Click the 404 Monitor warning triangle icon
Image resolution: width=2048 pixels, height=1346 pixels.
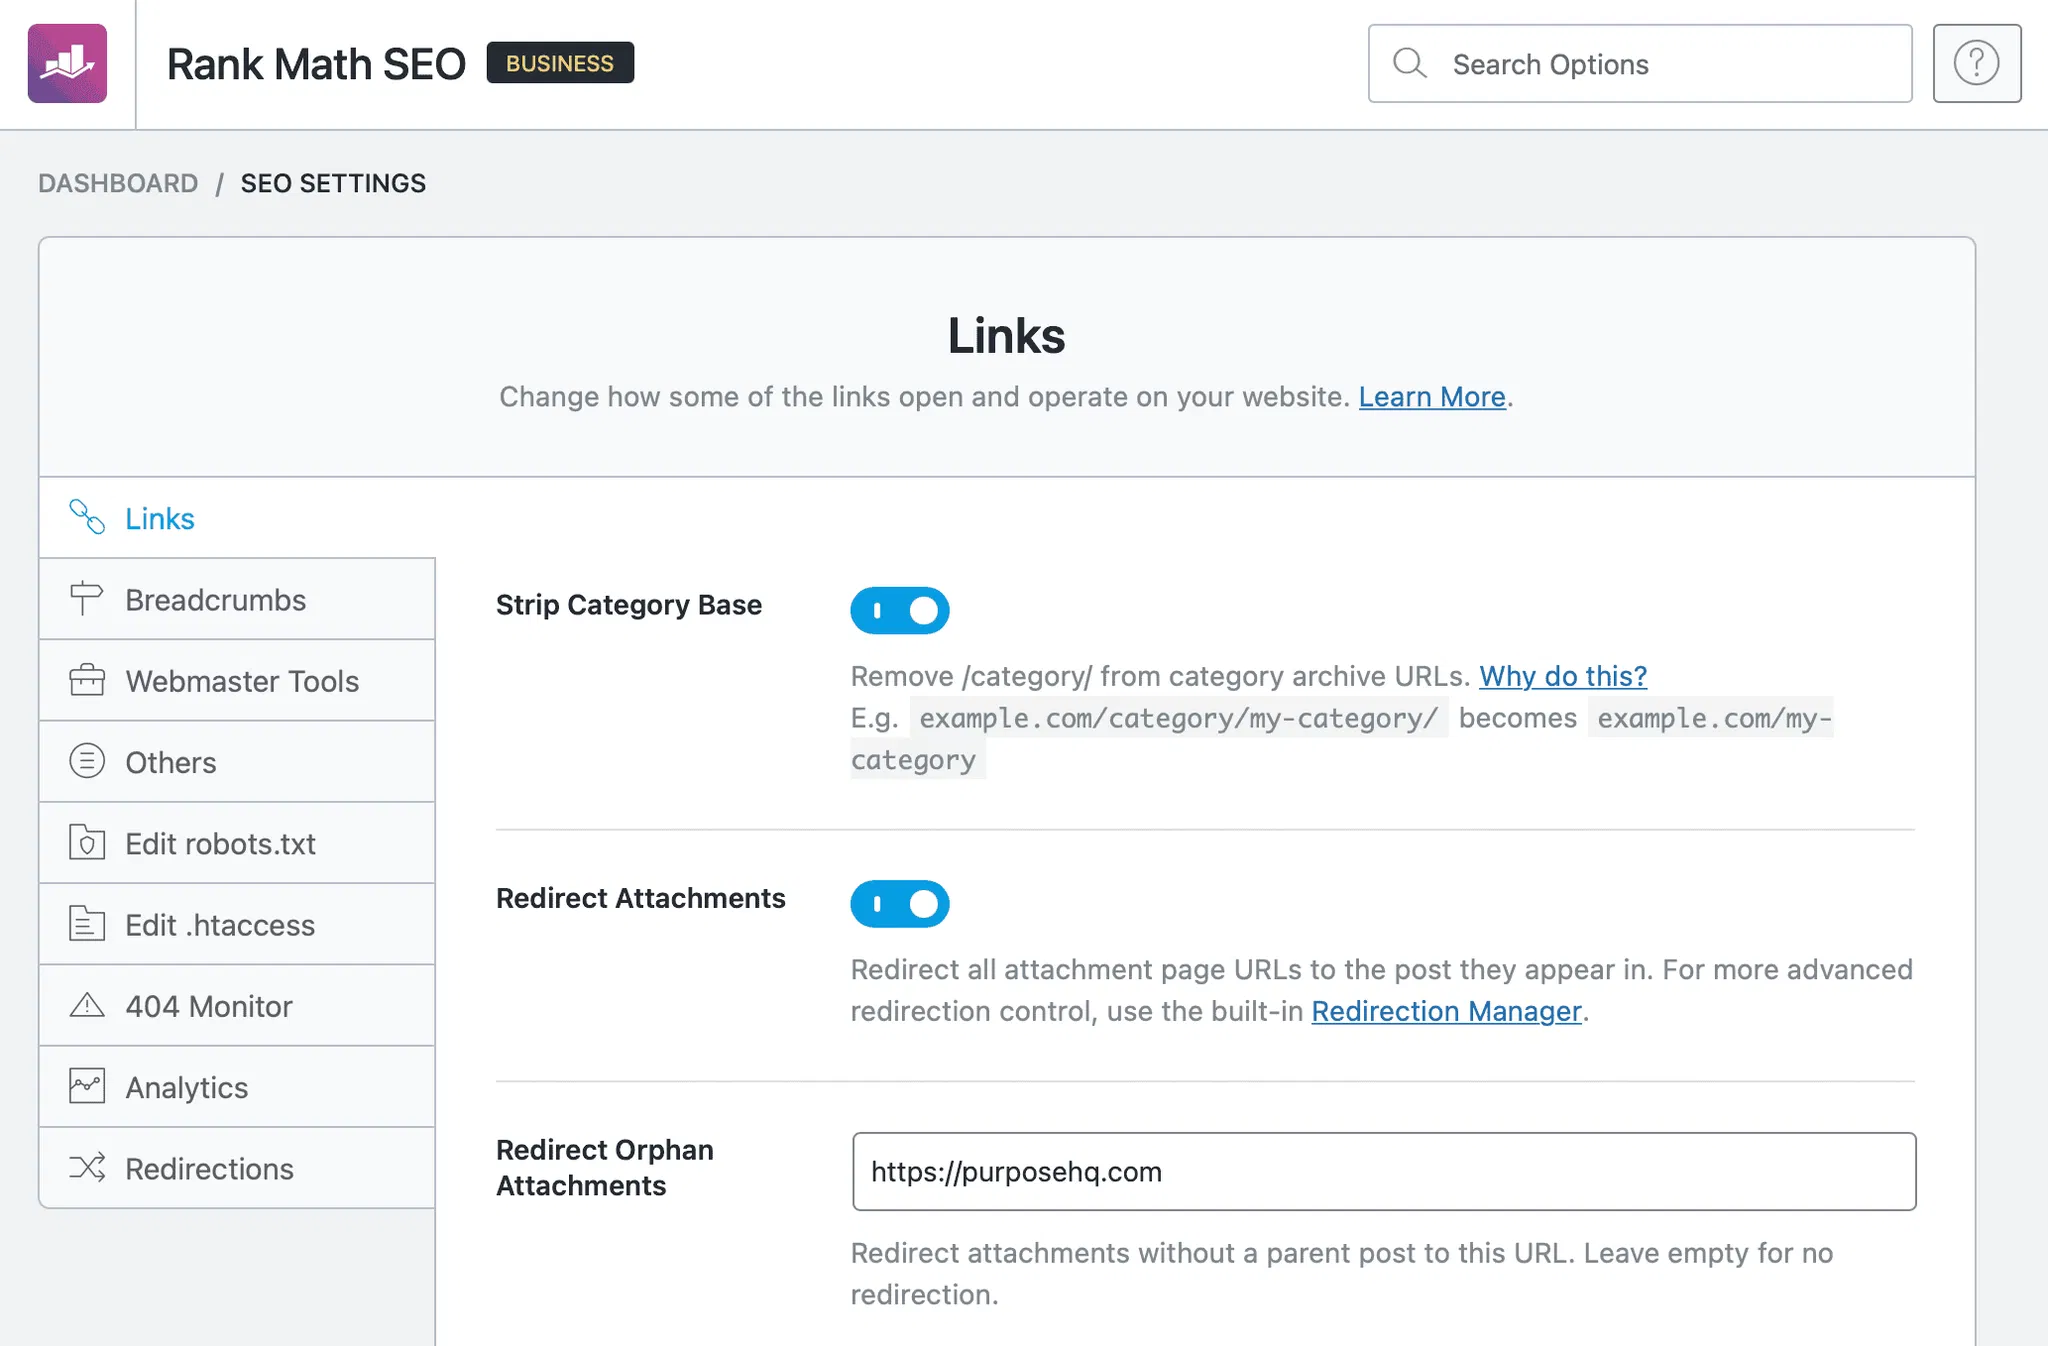click(x=87, y=1005)
